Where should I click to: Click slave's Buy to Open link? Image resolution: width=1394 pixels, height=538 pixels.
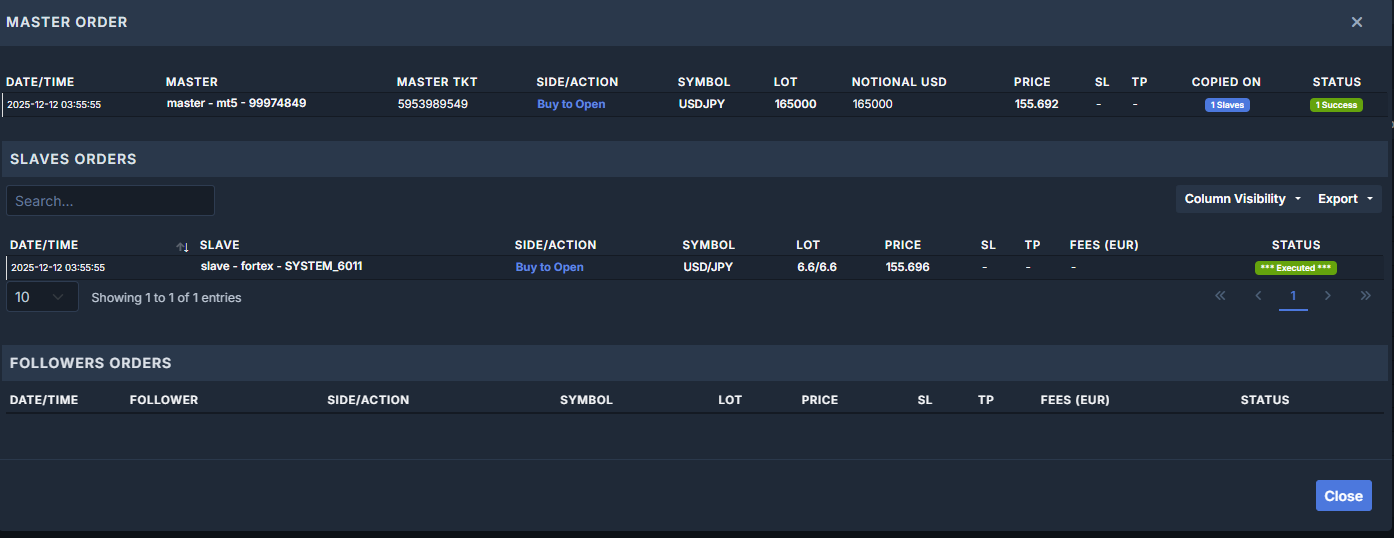click(x=549, y=267)
